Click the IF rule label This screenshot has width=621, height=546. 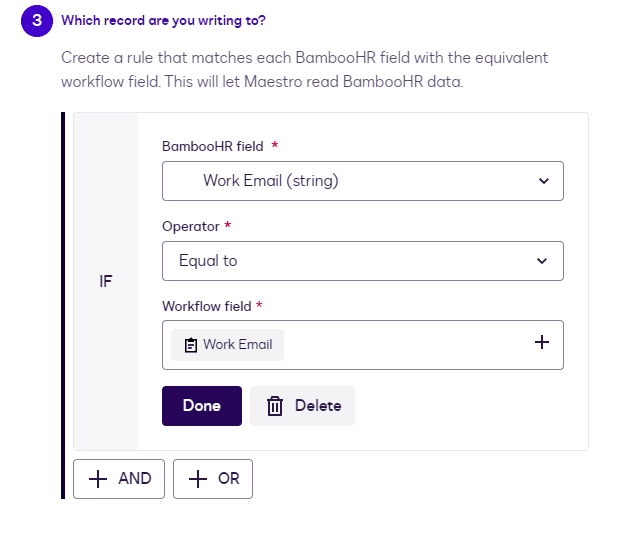tap(105, 281)
